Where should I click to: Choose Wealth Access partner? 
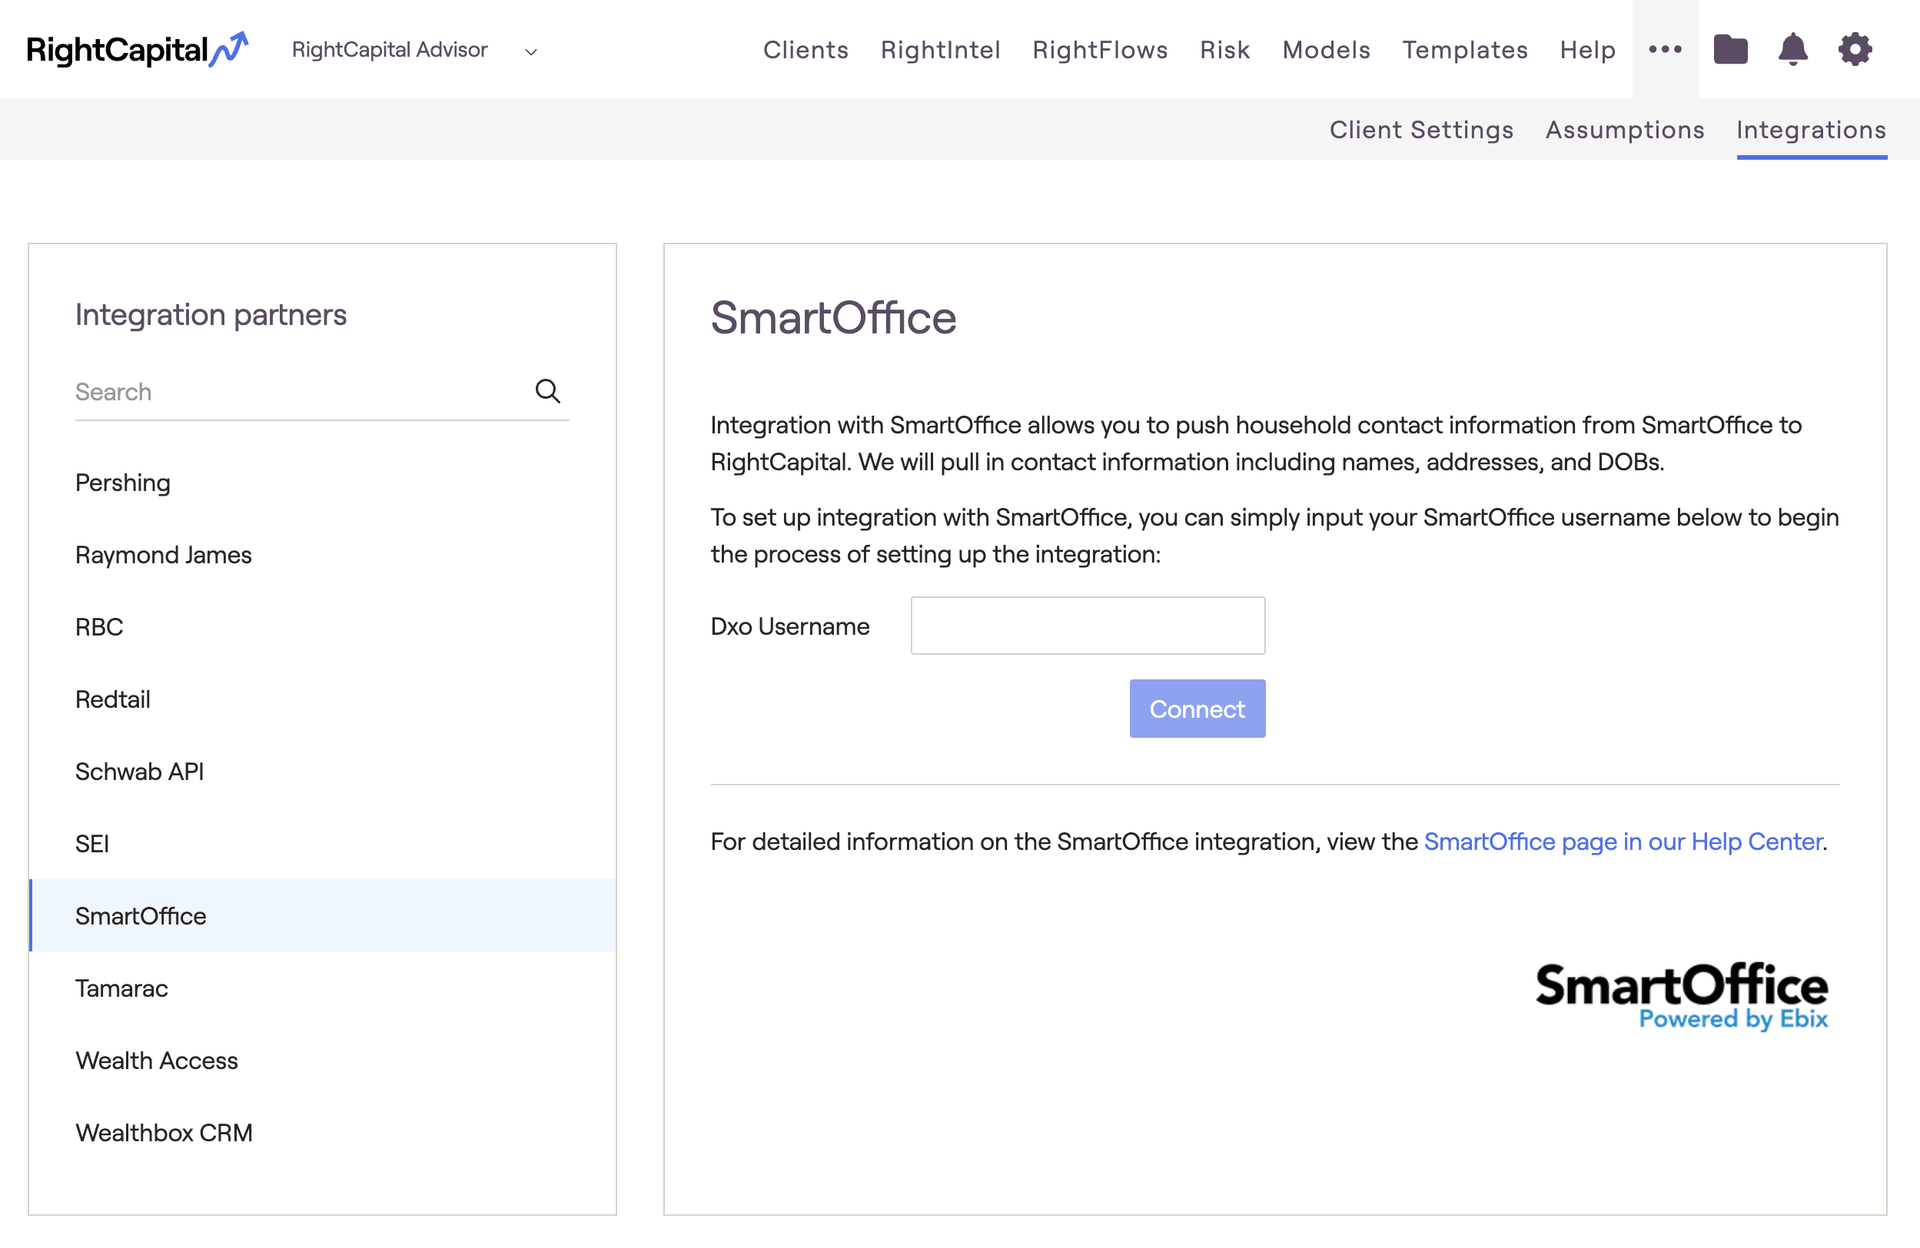[322, 1060]
